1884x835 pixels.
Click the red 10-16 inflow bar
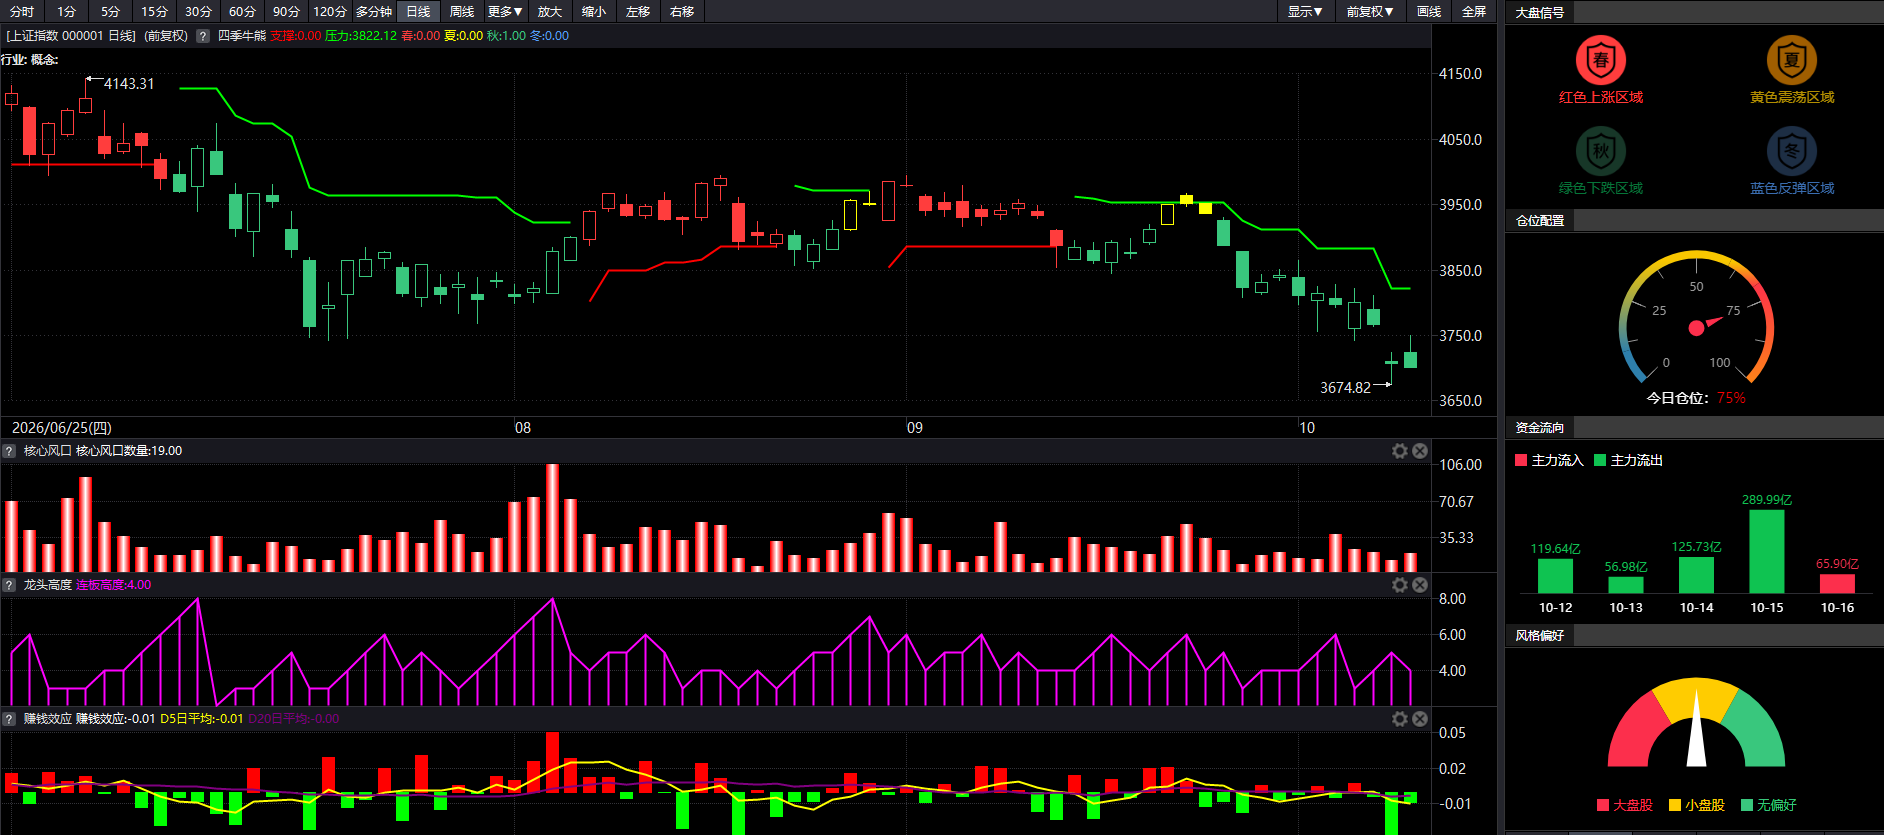tap(1838, 584)
